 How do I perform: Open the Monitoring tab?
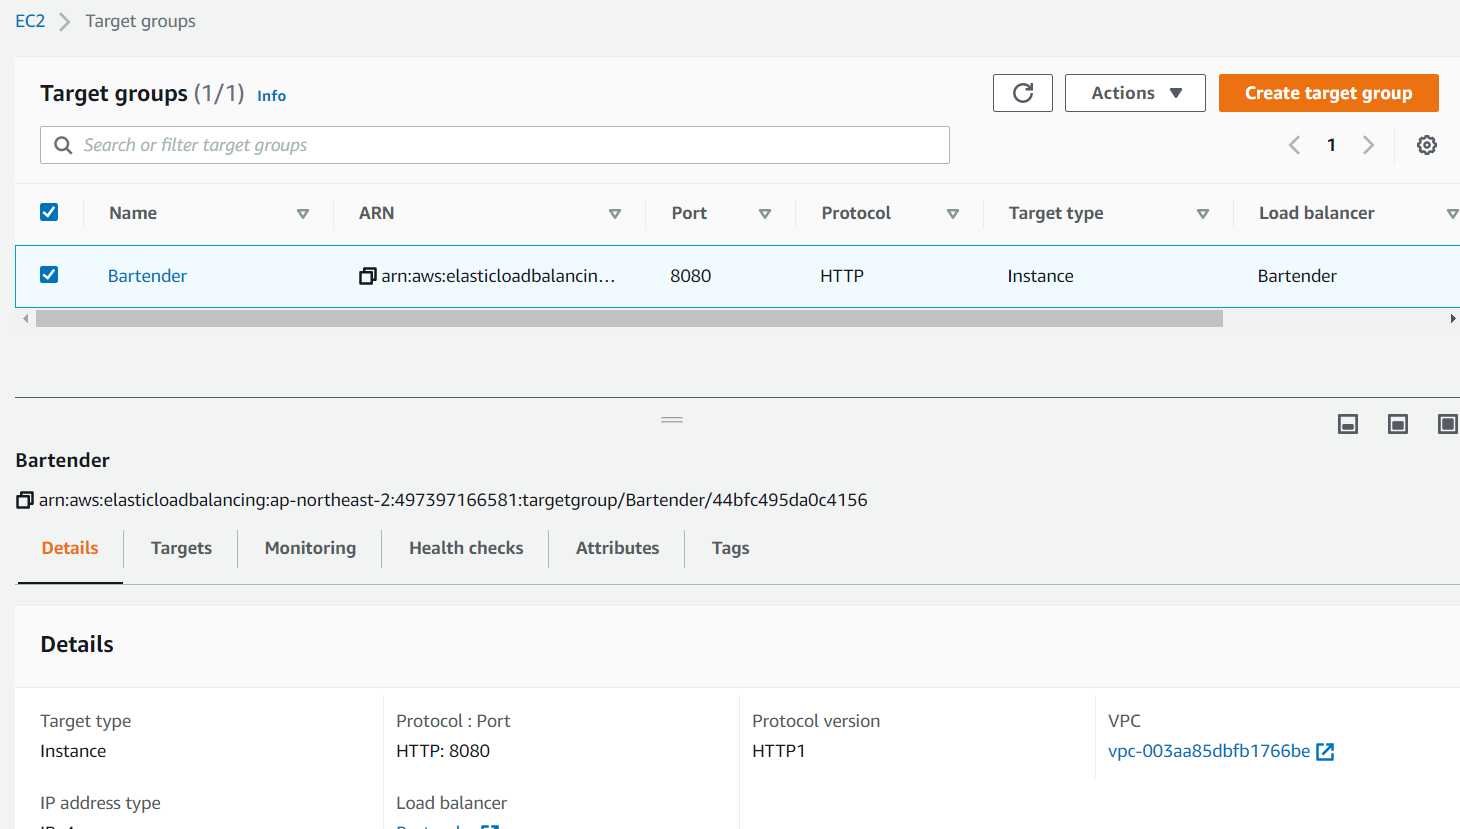click(310, 548)
